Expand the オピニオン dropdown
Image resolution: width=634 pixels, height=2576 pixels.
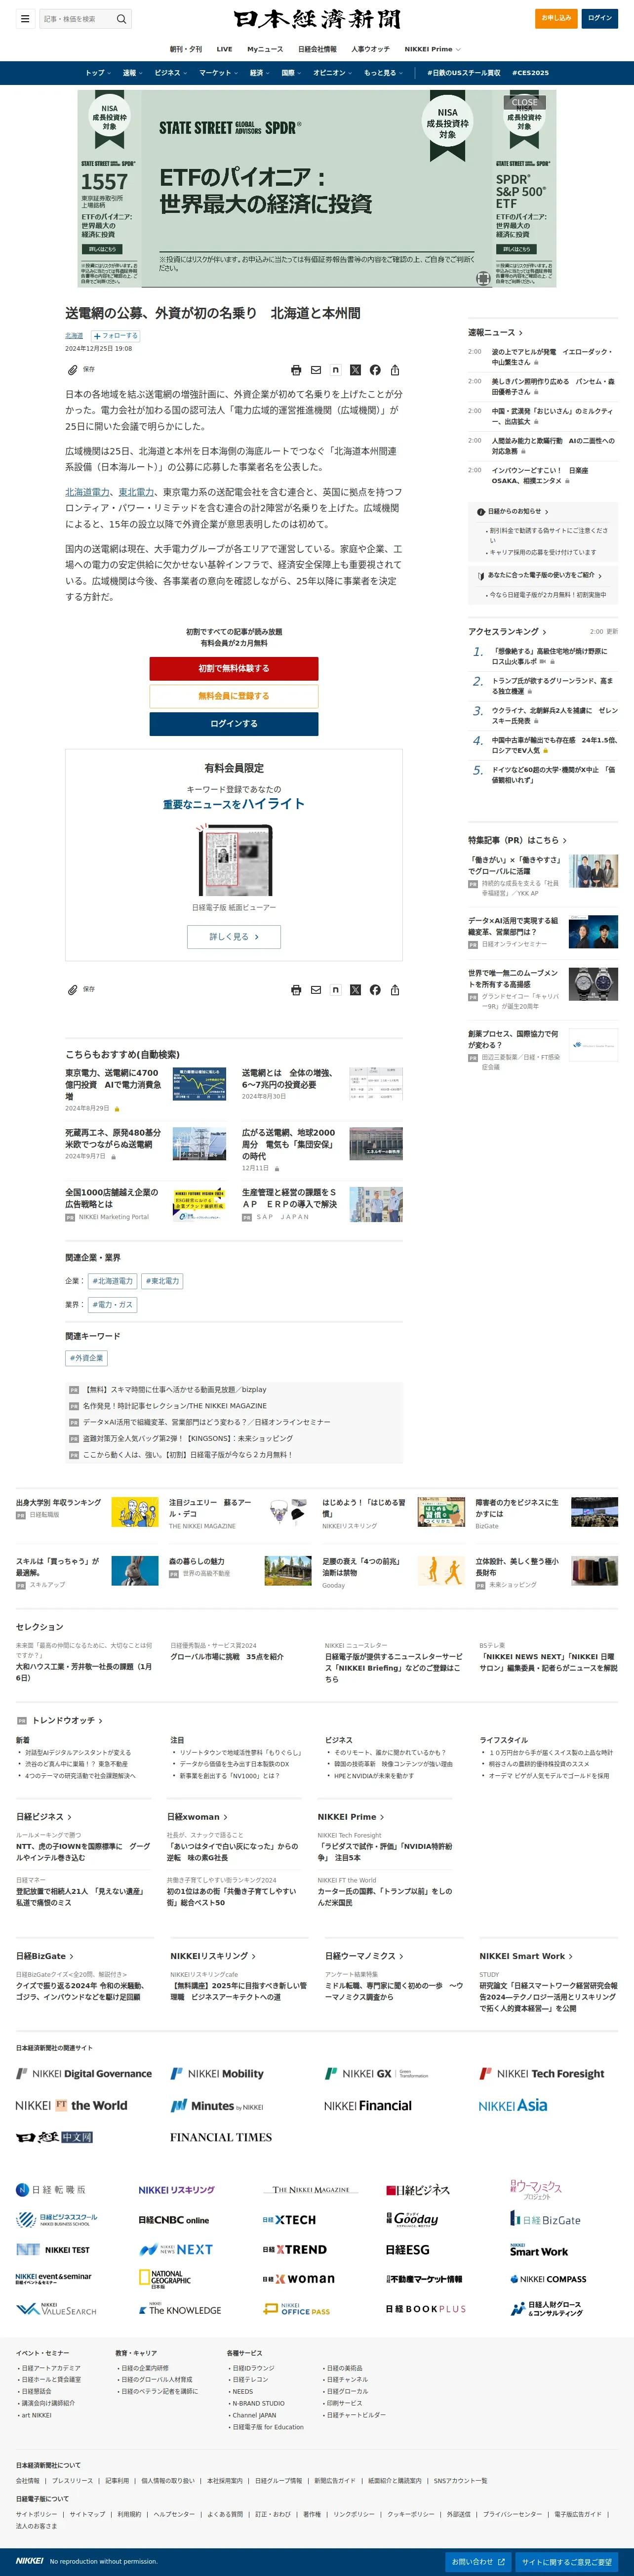point(333,73)
